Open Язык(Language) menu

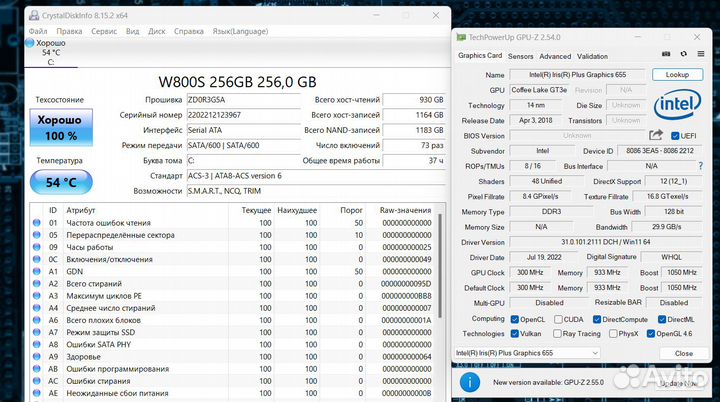(240, 31)
